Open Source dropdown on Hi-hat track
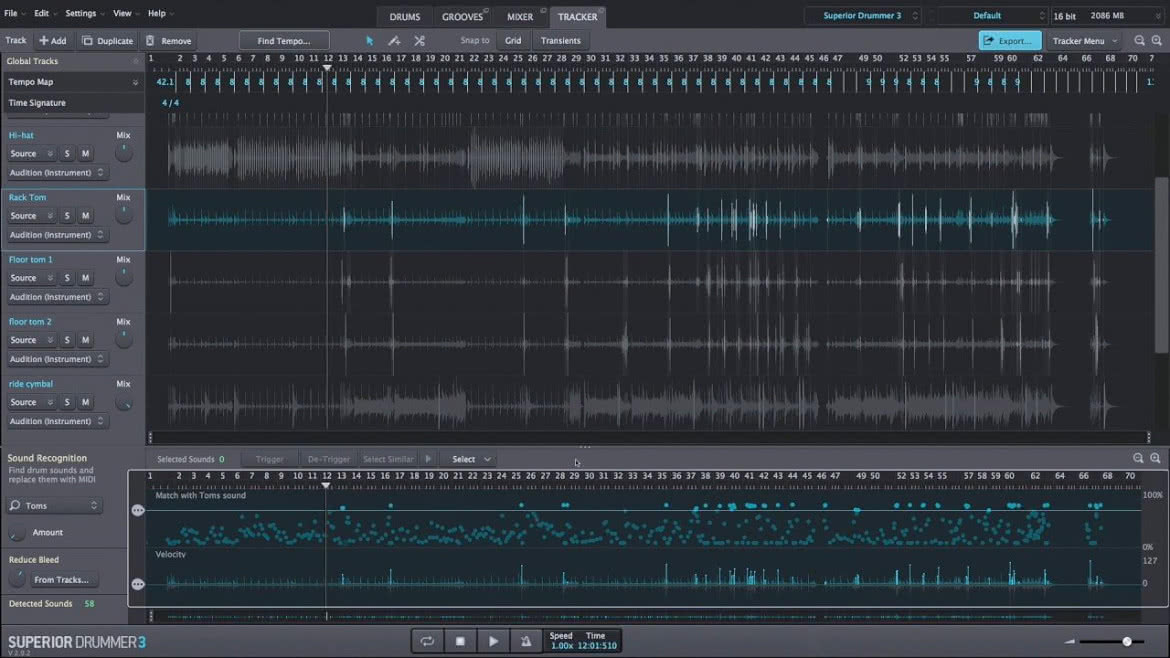 tap(31, 154)
